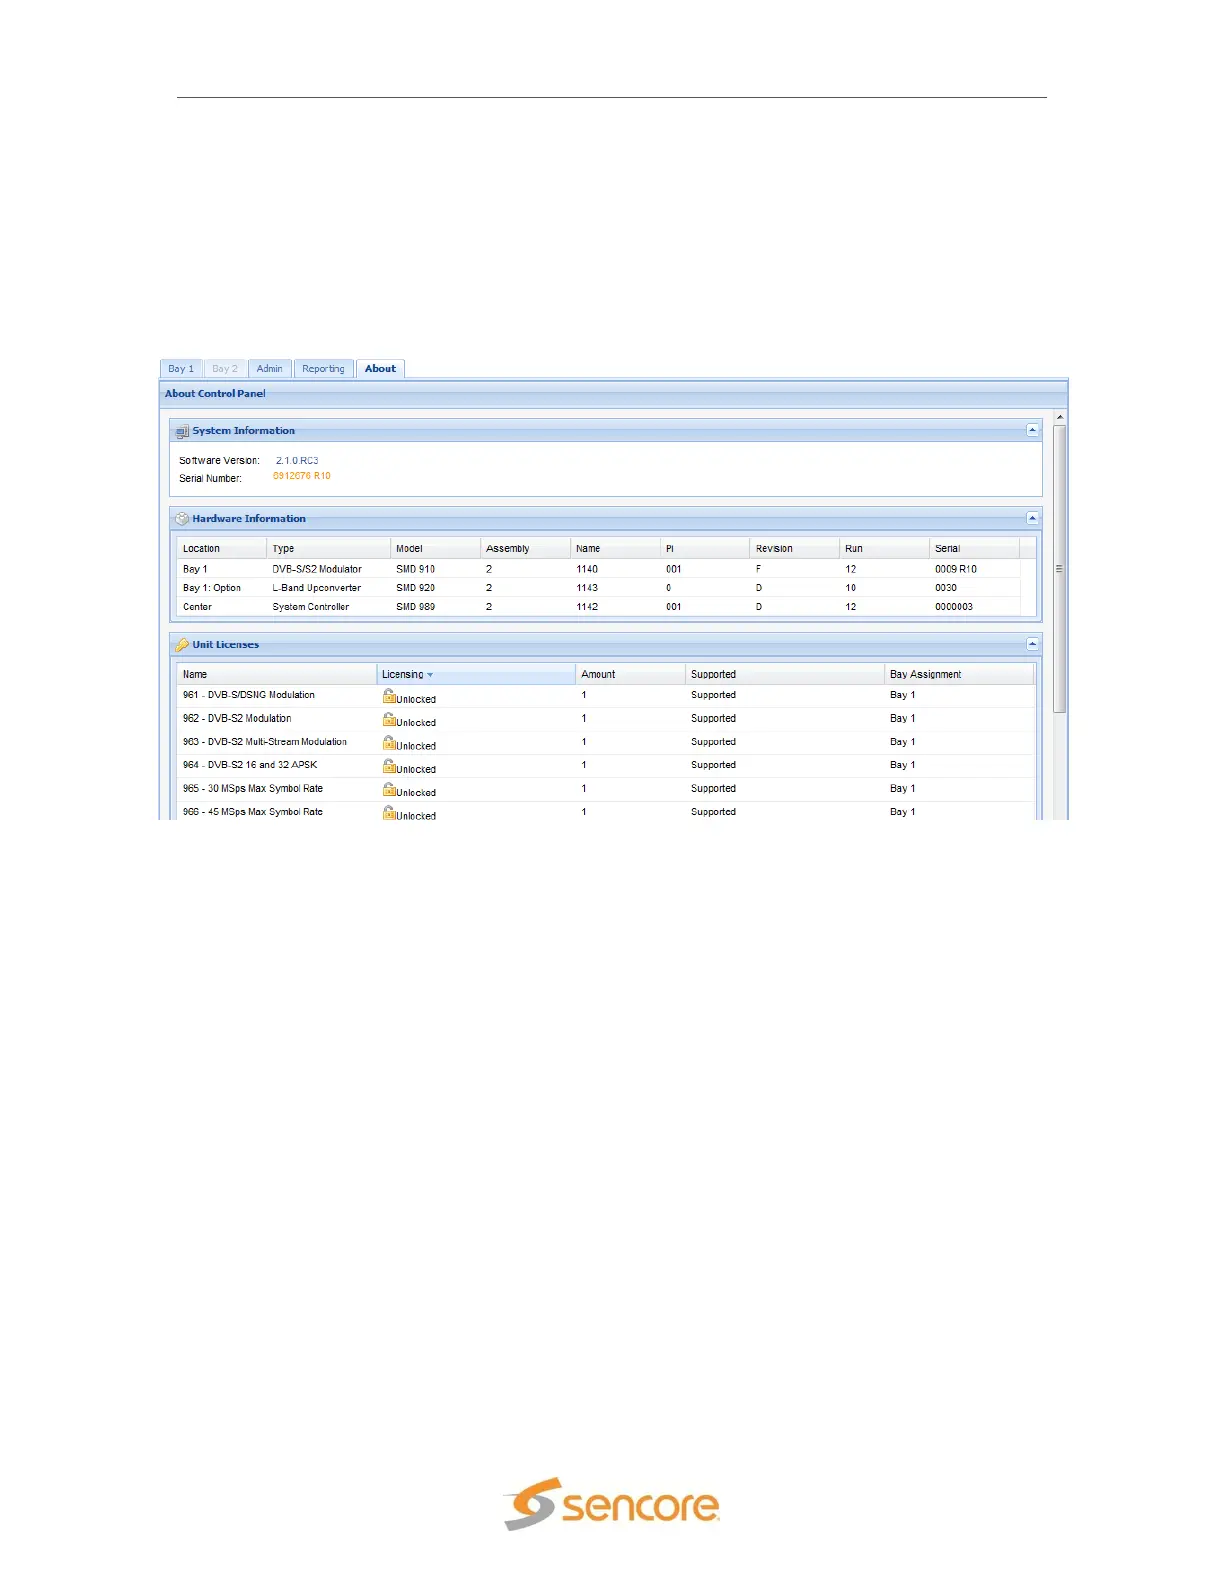The height and width of the screenshot is (1584, 1224).
Task: Select the L-Band Upconverter hardware row
Action: (x=599, y=588)
